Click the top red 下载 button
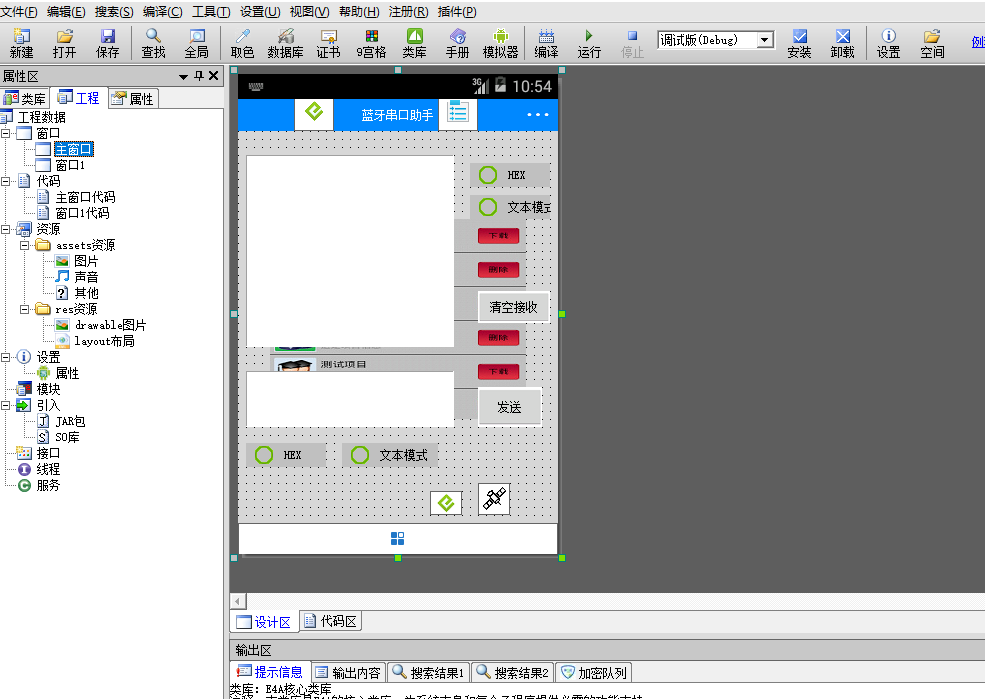 498,236
